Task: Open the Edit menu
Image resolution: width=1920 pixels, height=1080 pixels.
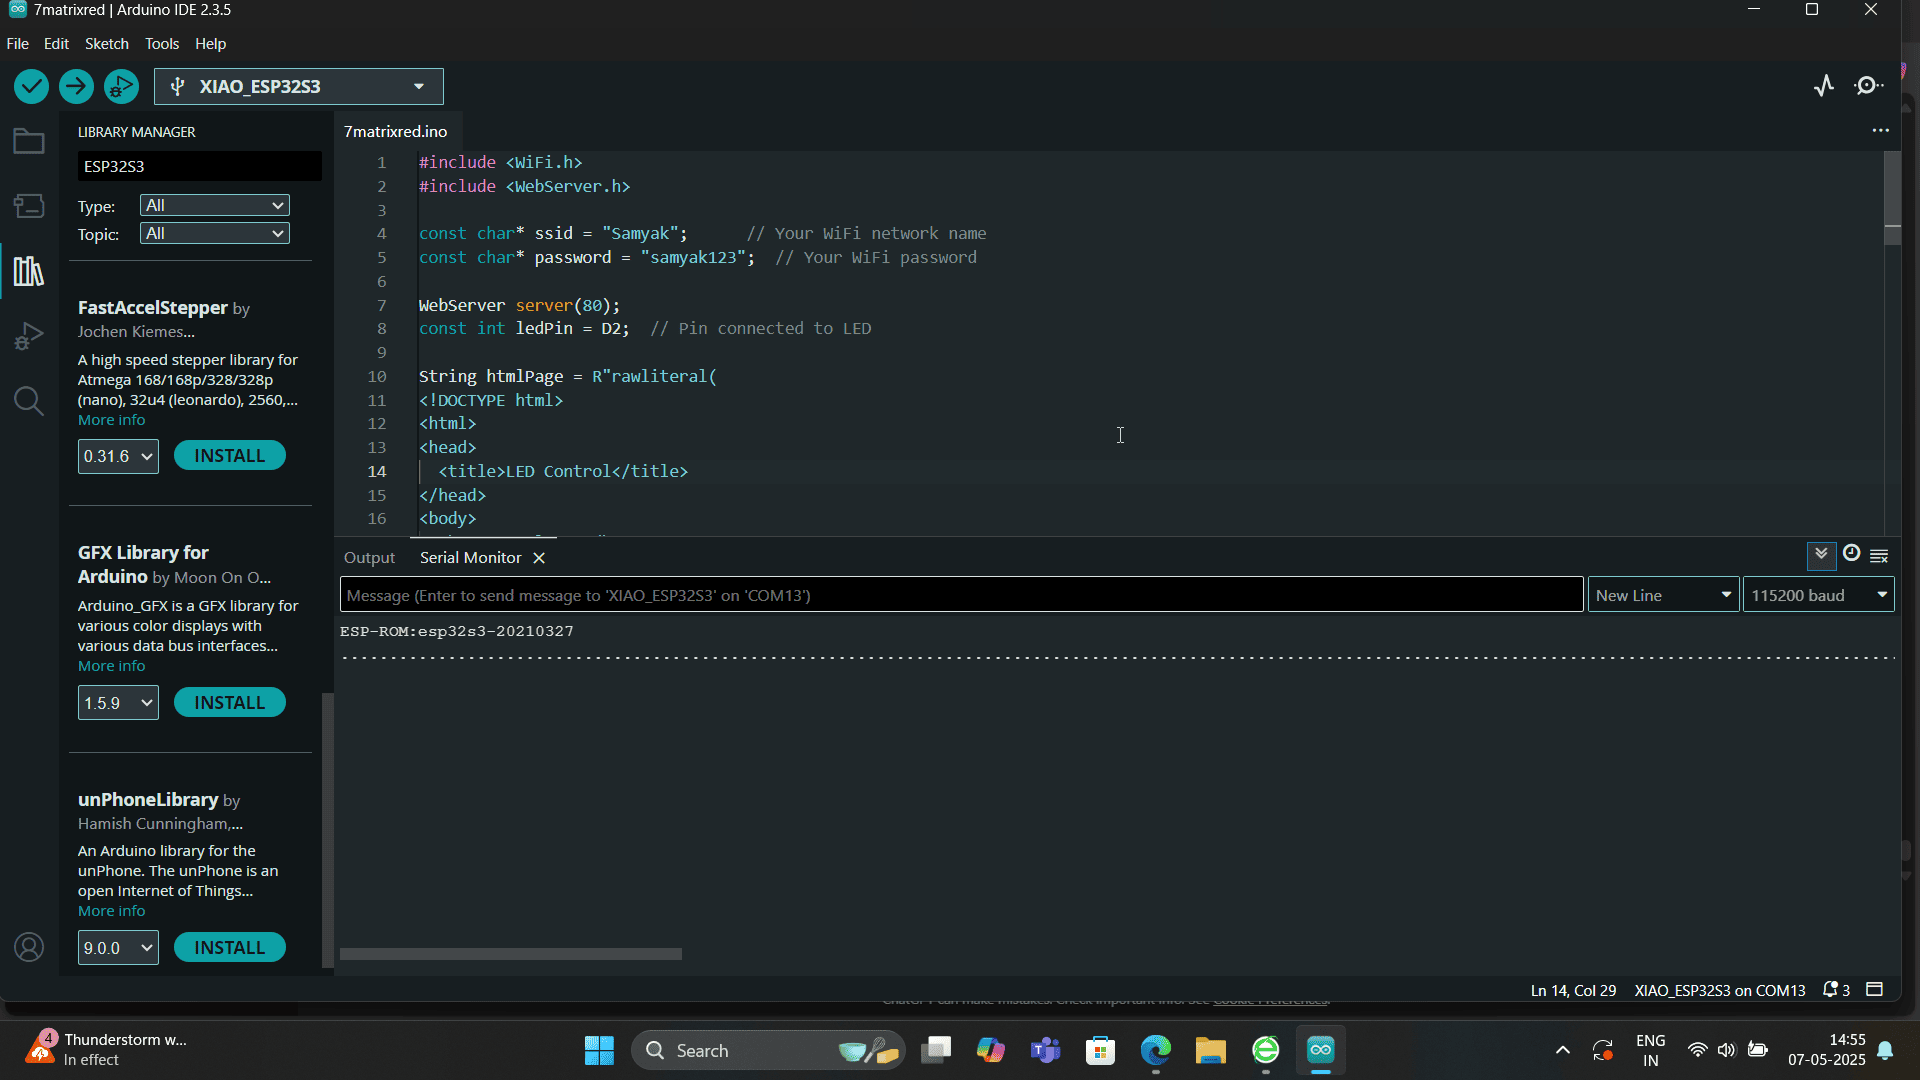Action: (56, 44)
